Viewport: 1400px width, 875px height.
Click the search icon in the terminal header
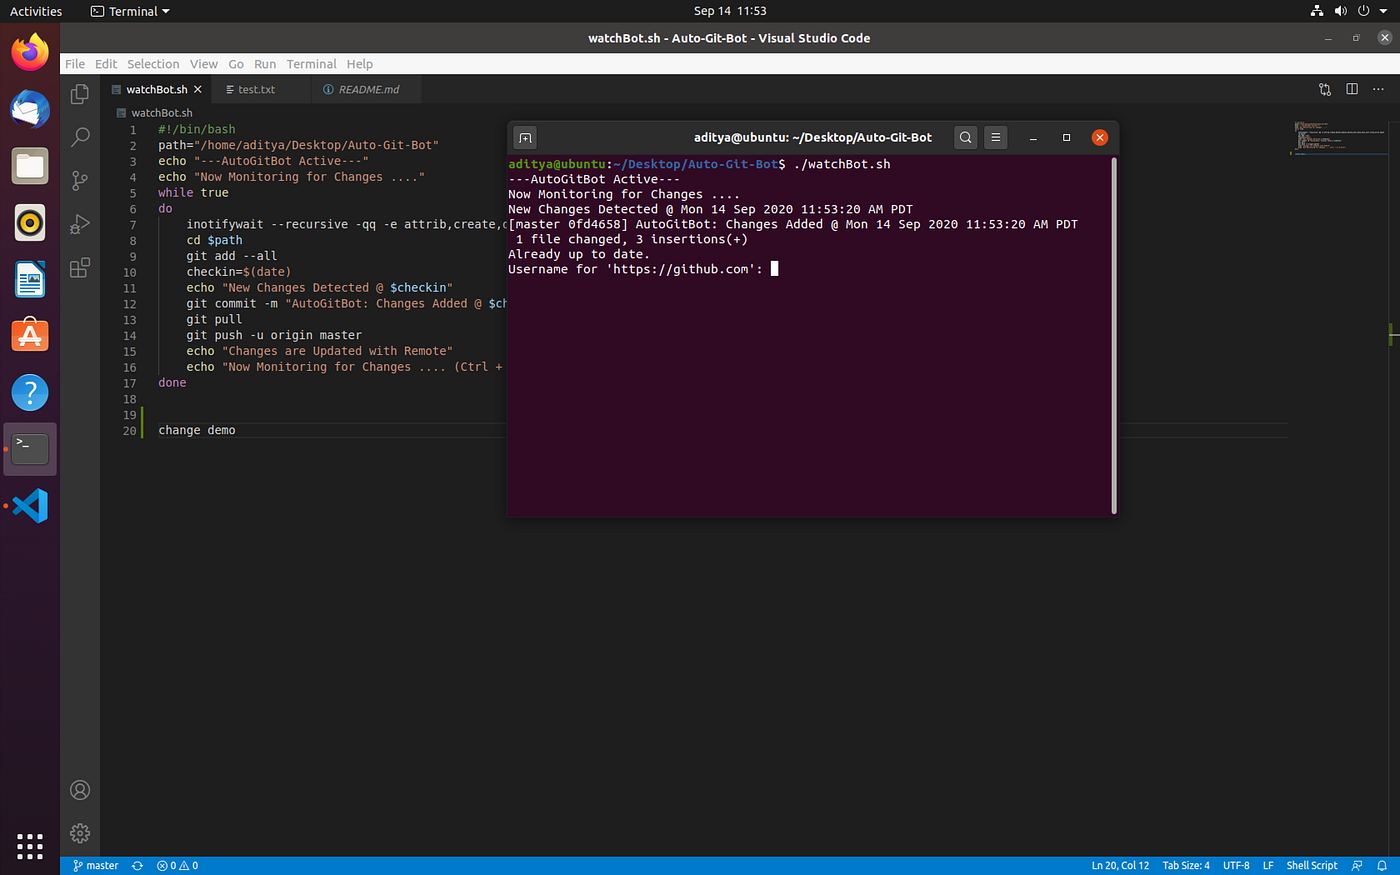coord(965,138)
